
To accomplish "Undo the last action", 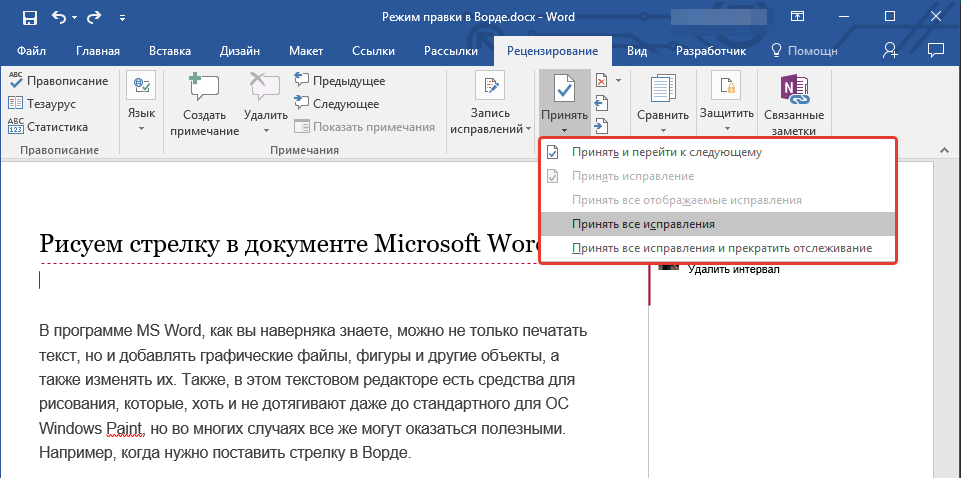I will [x=59, y=18].
